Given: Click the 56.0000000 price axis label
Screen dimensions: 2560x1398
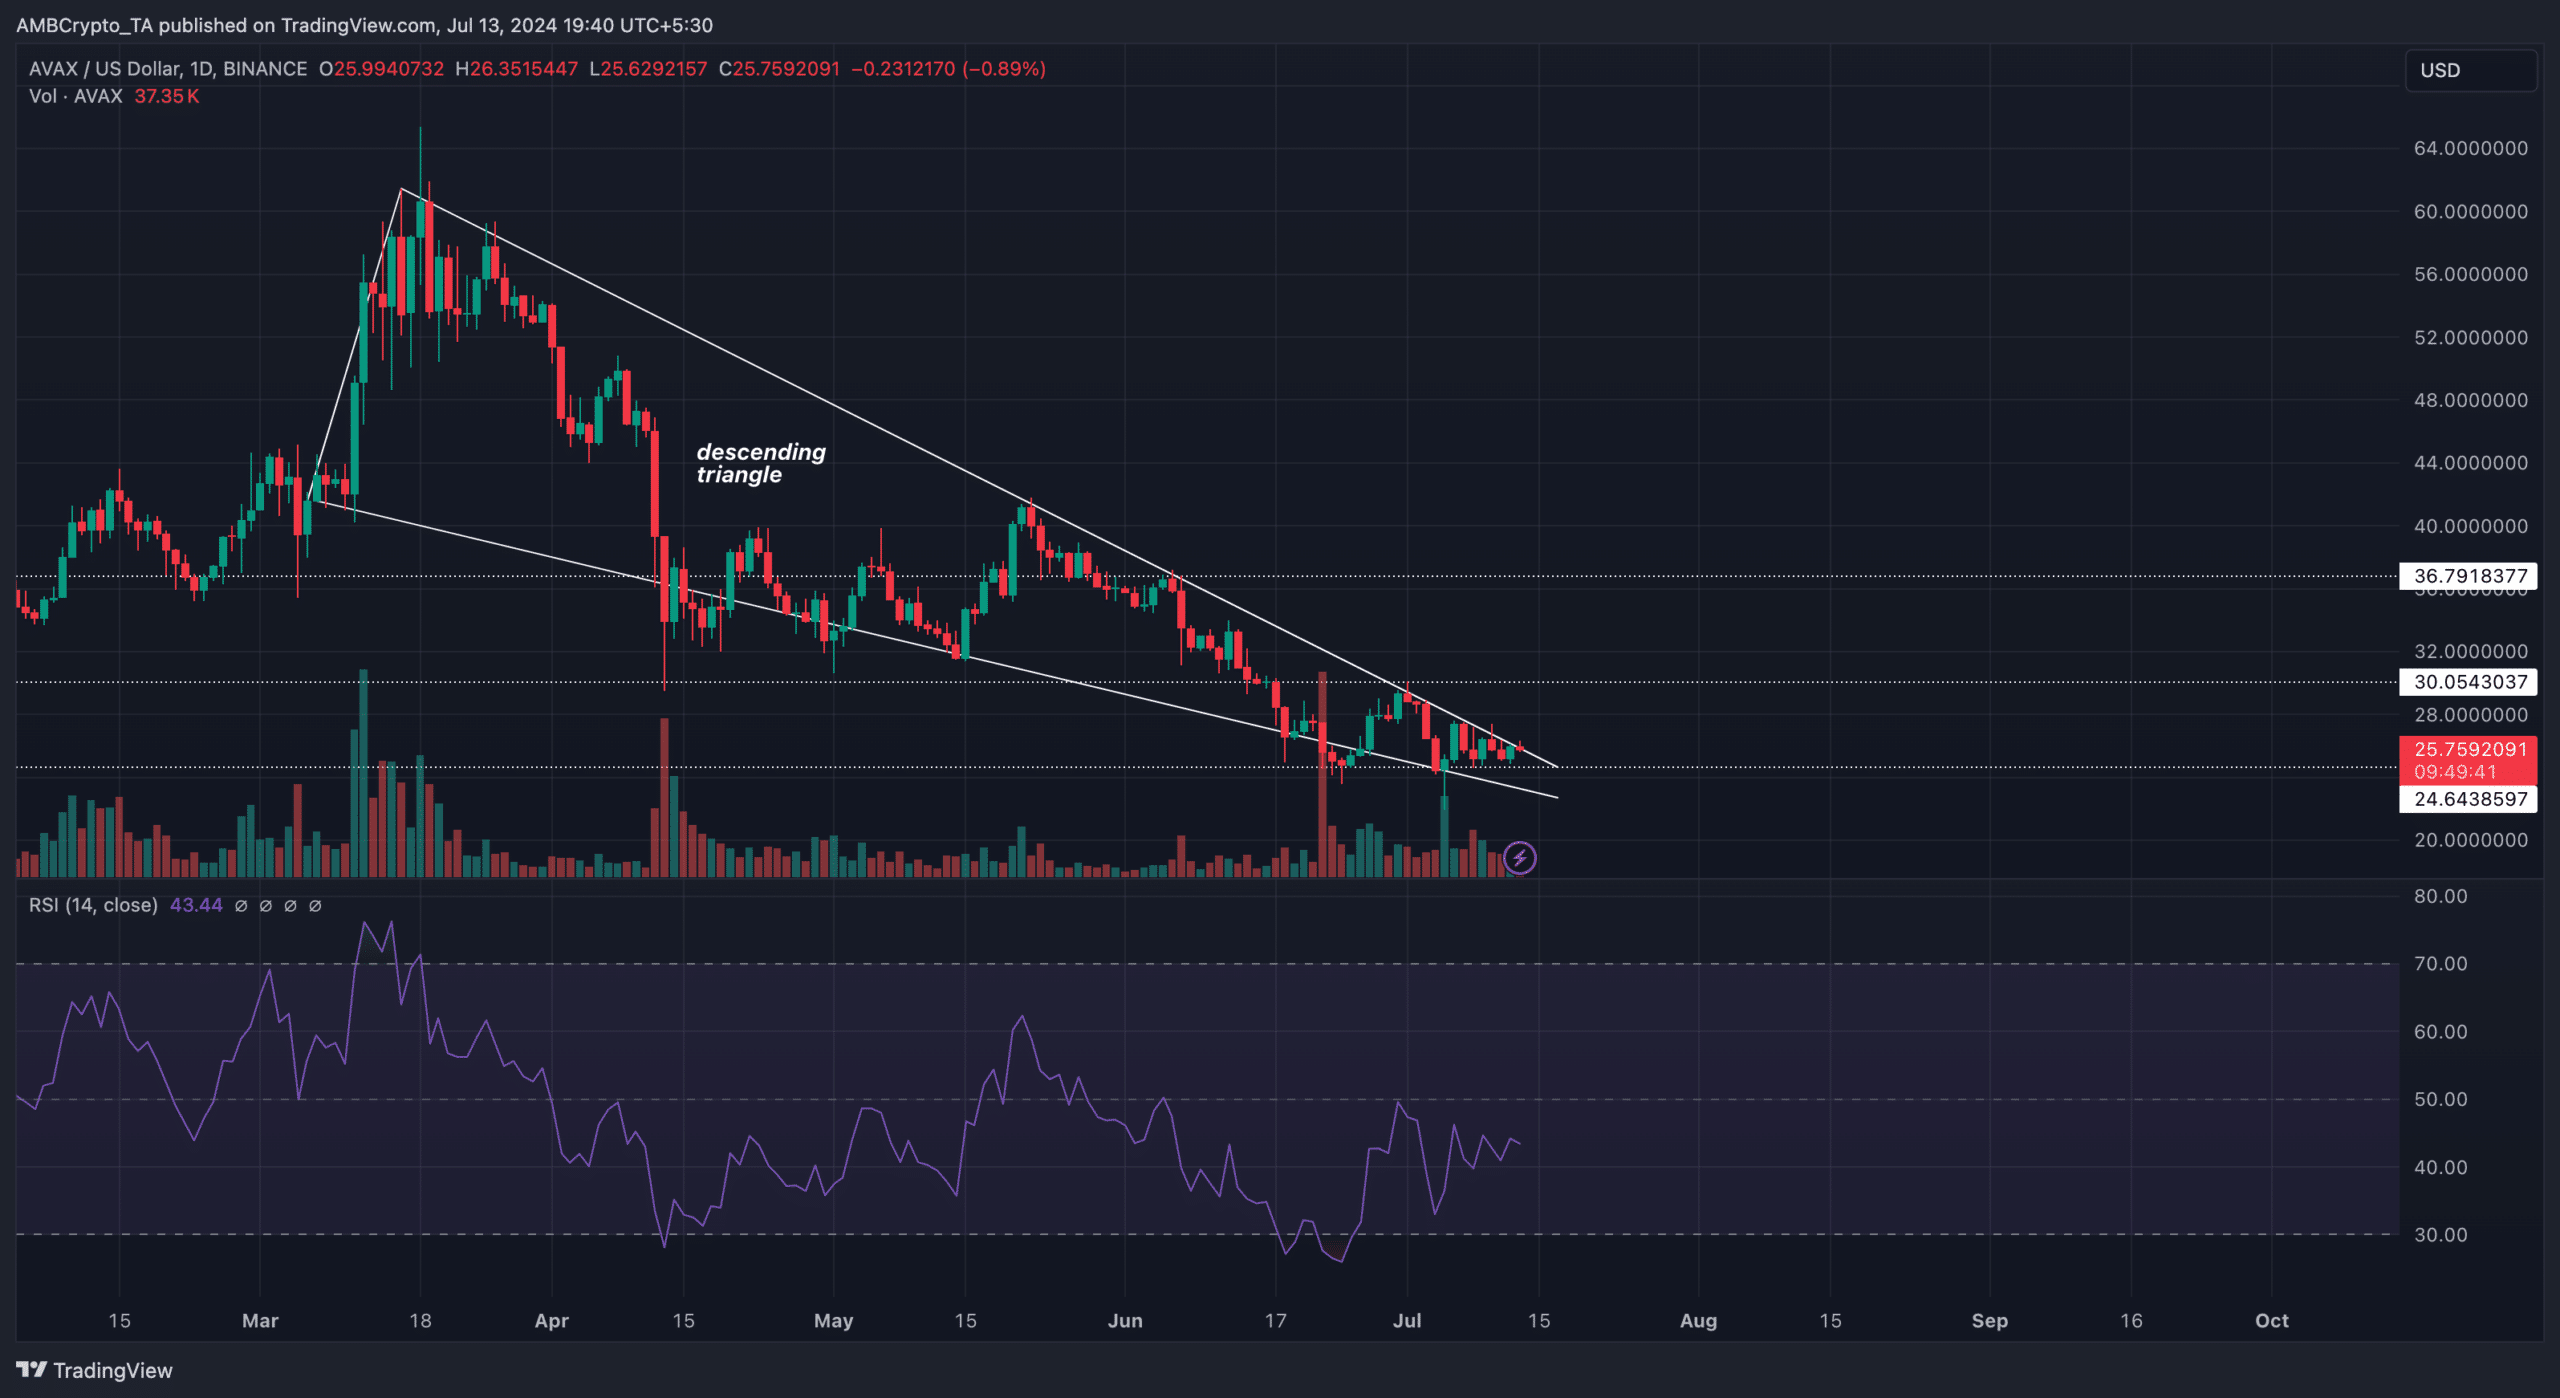Looking at the screenshot, I should (2470, 274).
